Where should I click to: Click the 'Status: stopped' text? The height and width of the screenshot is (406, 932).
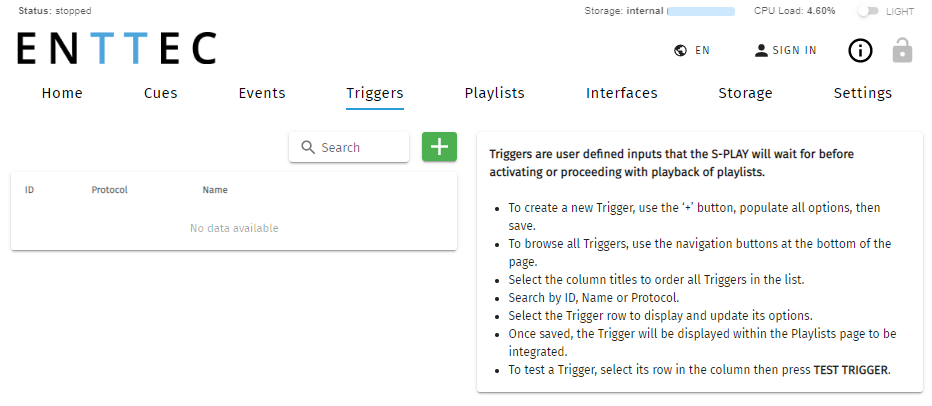55,11
